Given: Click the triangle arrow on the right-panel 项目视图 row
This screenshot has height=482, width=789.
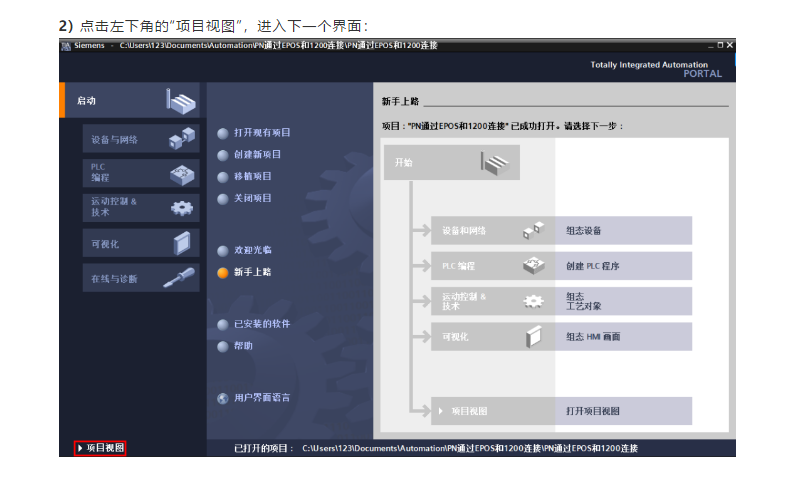Looking at the screenshot, I should tap(440, 411).
